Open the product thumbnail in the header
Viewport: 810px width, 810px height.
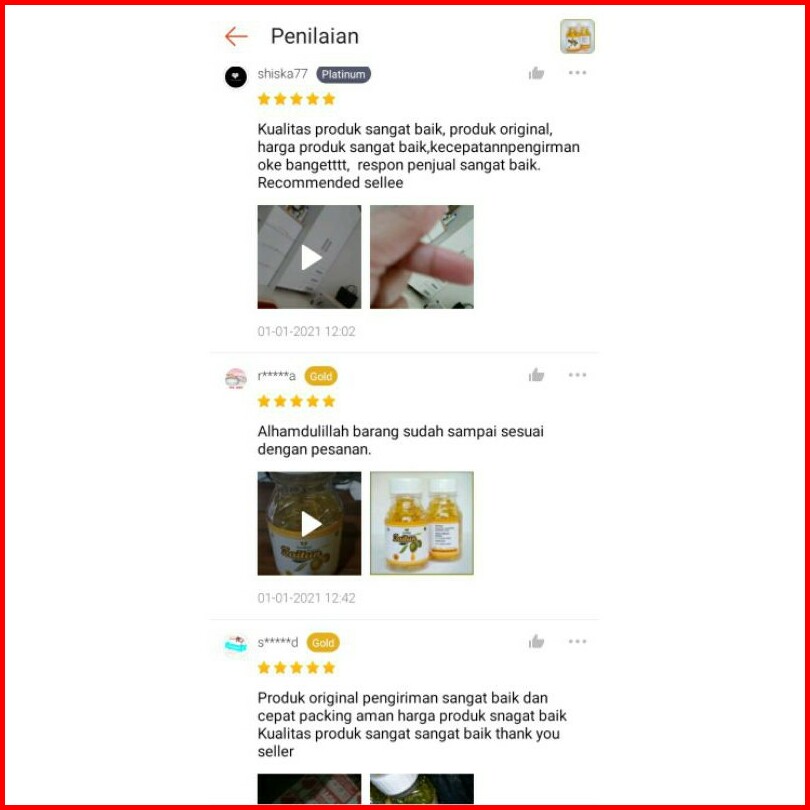577,36
